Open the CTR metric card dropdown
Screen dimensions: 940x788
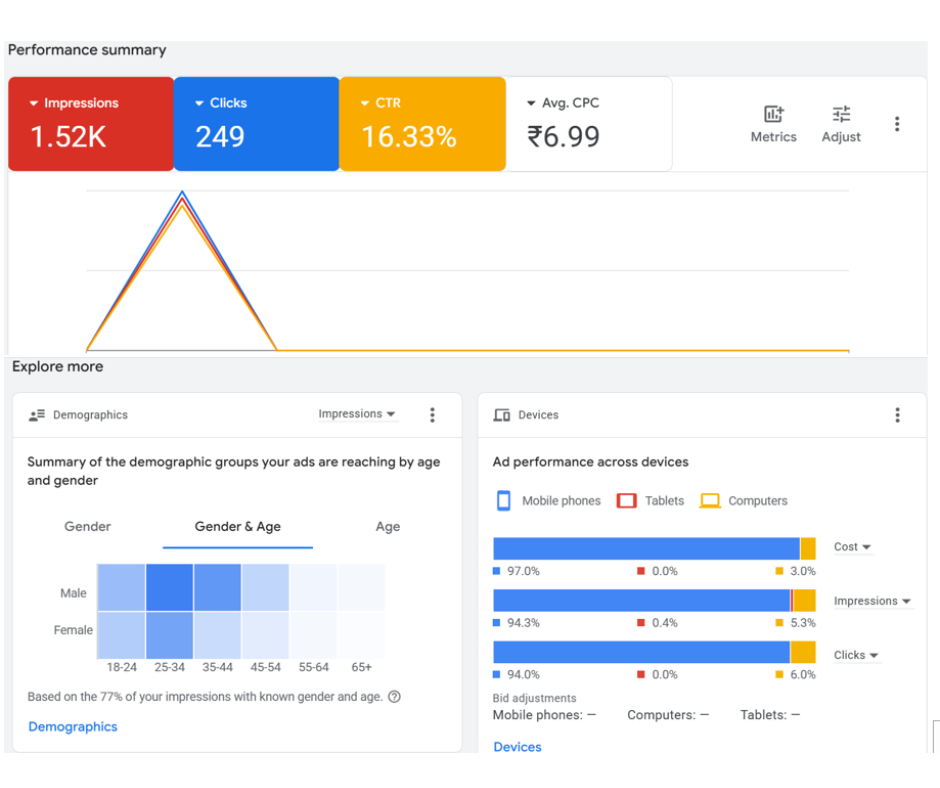point(365,103)
